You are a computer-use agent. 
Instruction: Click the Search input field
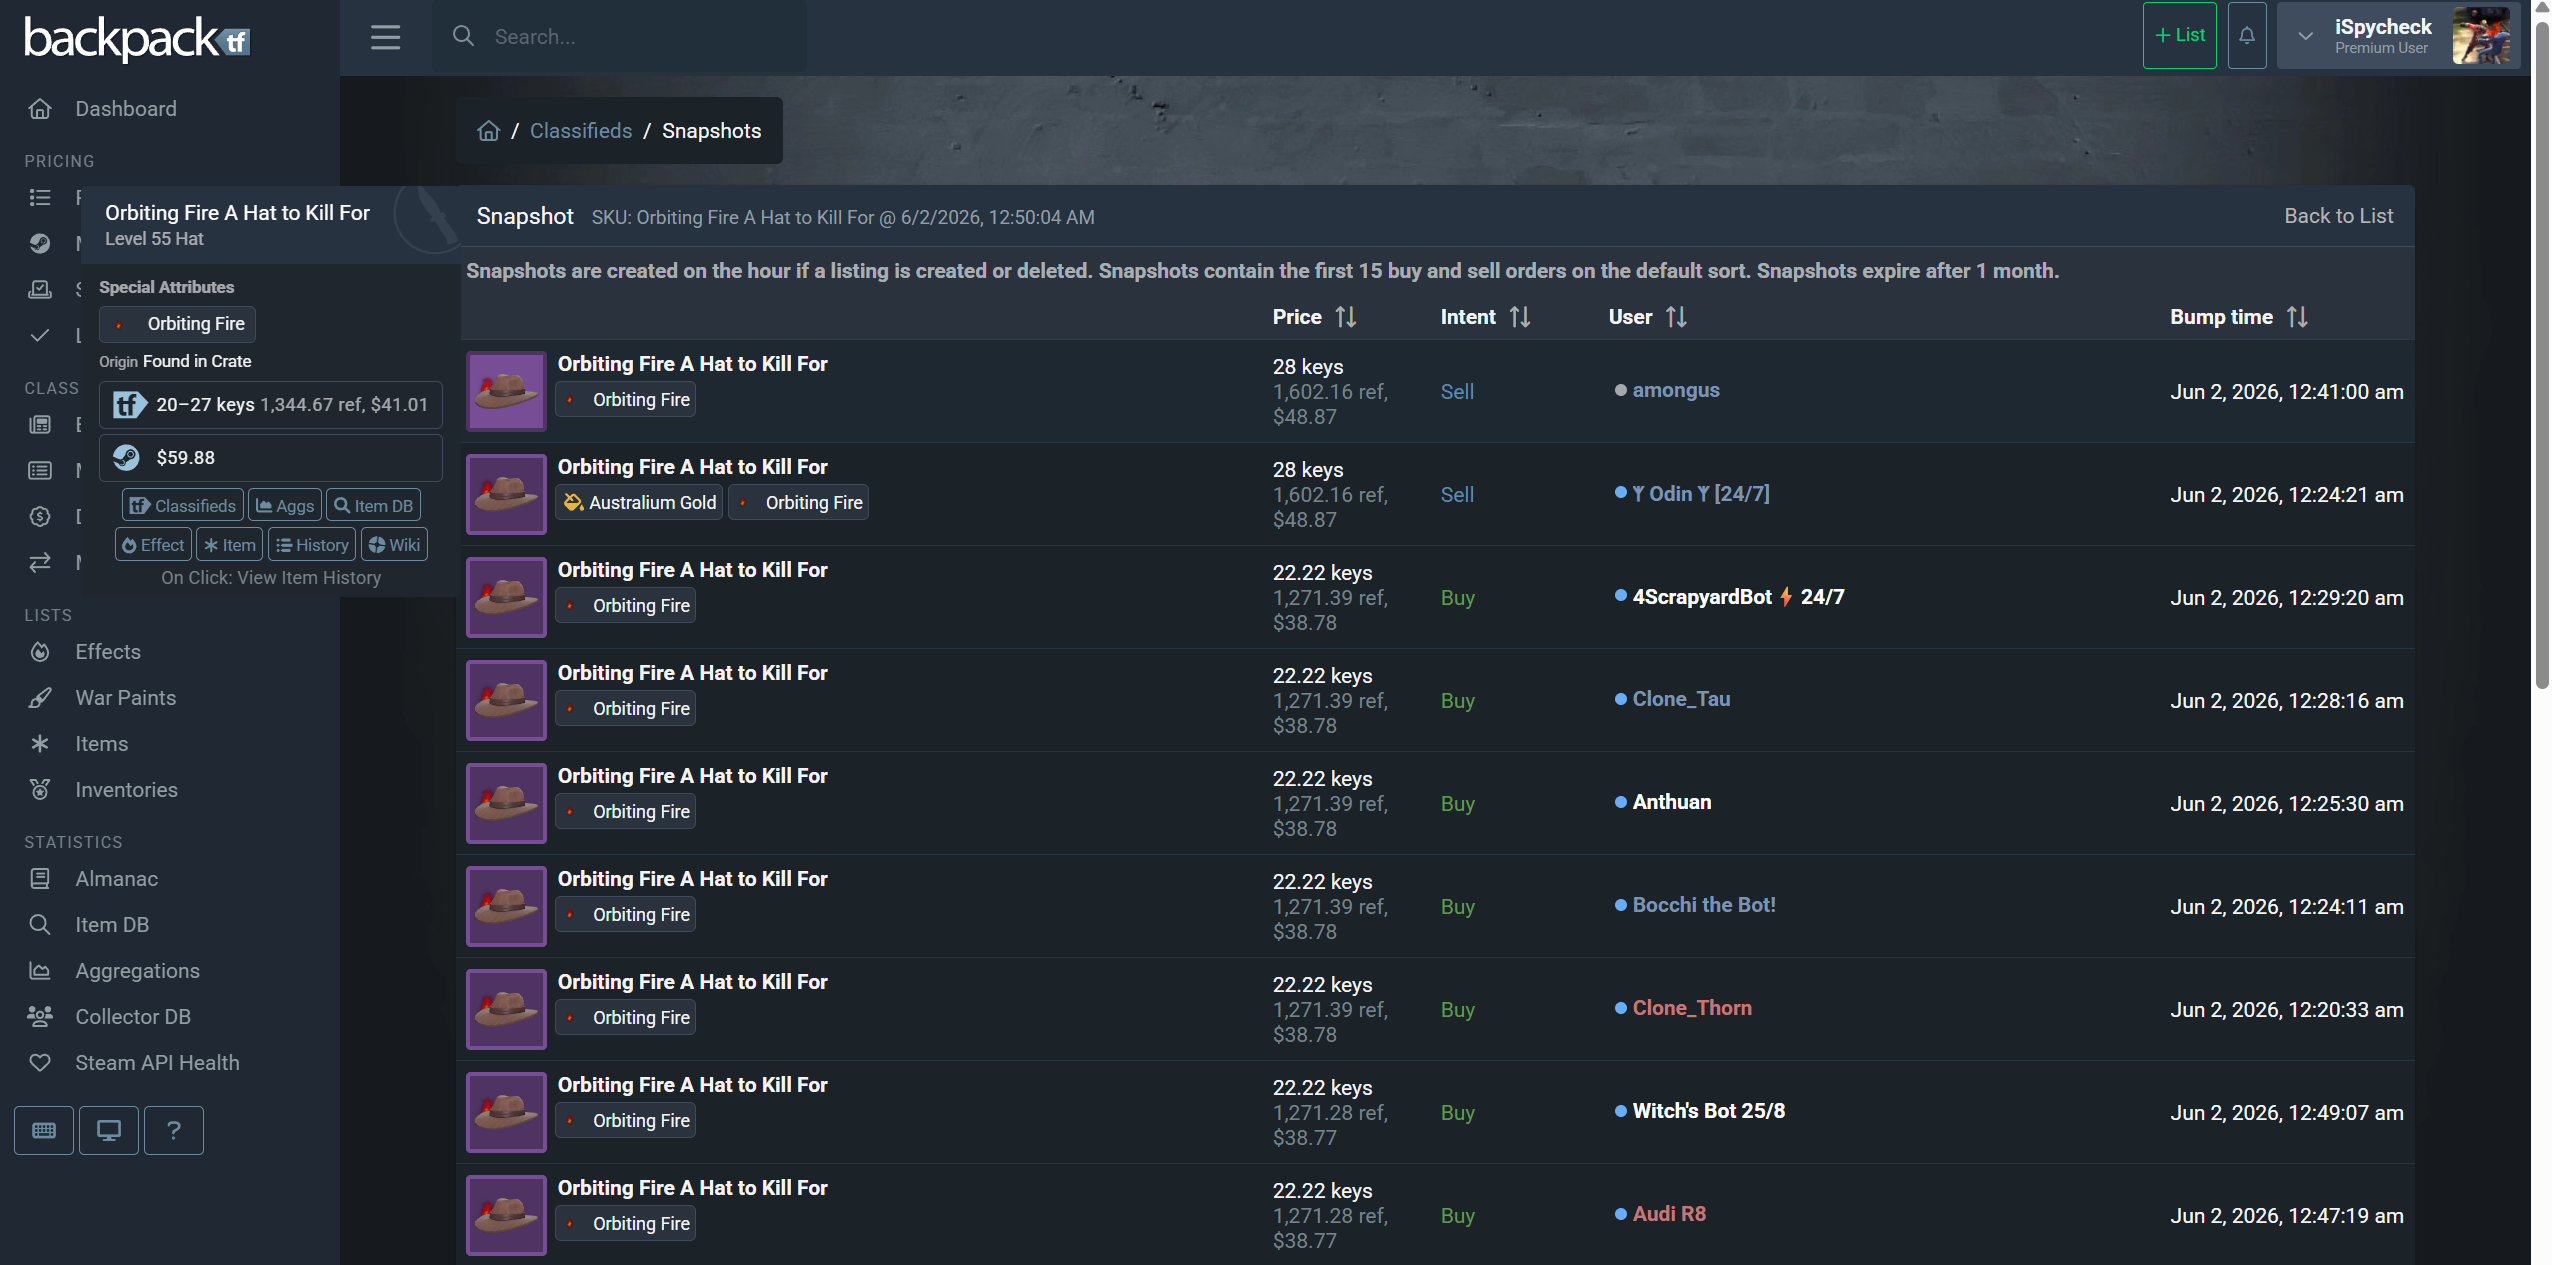click(619, 37)
